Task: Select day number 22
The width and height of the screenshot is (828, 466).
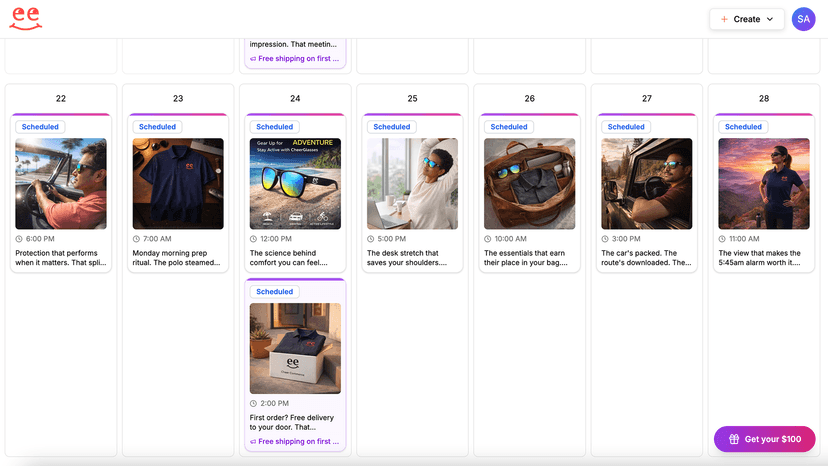Action: coord(61,98)
